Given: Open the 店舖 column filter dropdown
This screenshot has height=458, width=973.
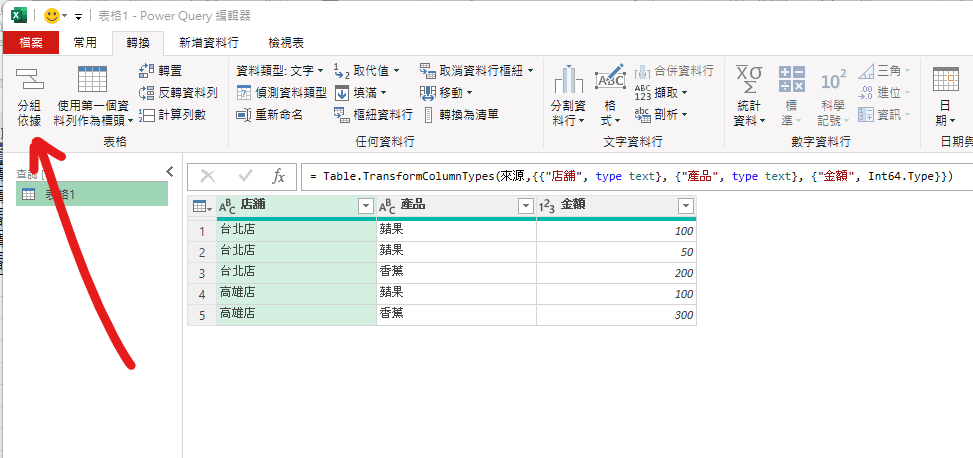Looking at the screenshot, I should 365,206.
